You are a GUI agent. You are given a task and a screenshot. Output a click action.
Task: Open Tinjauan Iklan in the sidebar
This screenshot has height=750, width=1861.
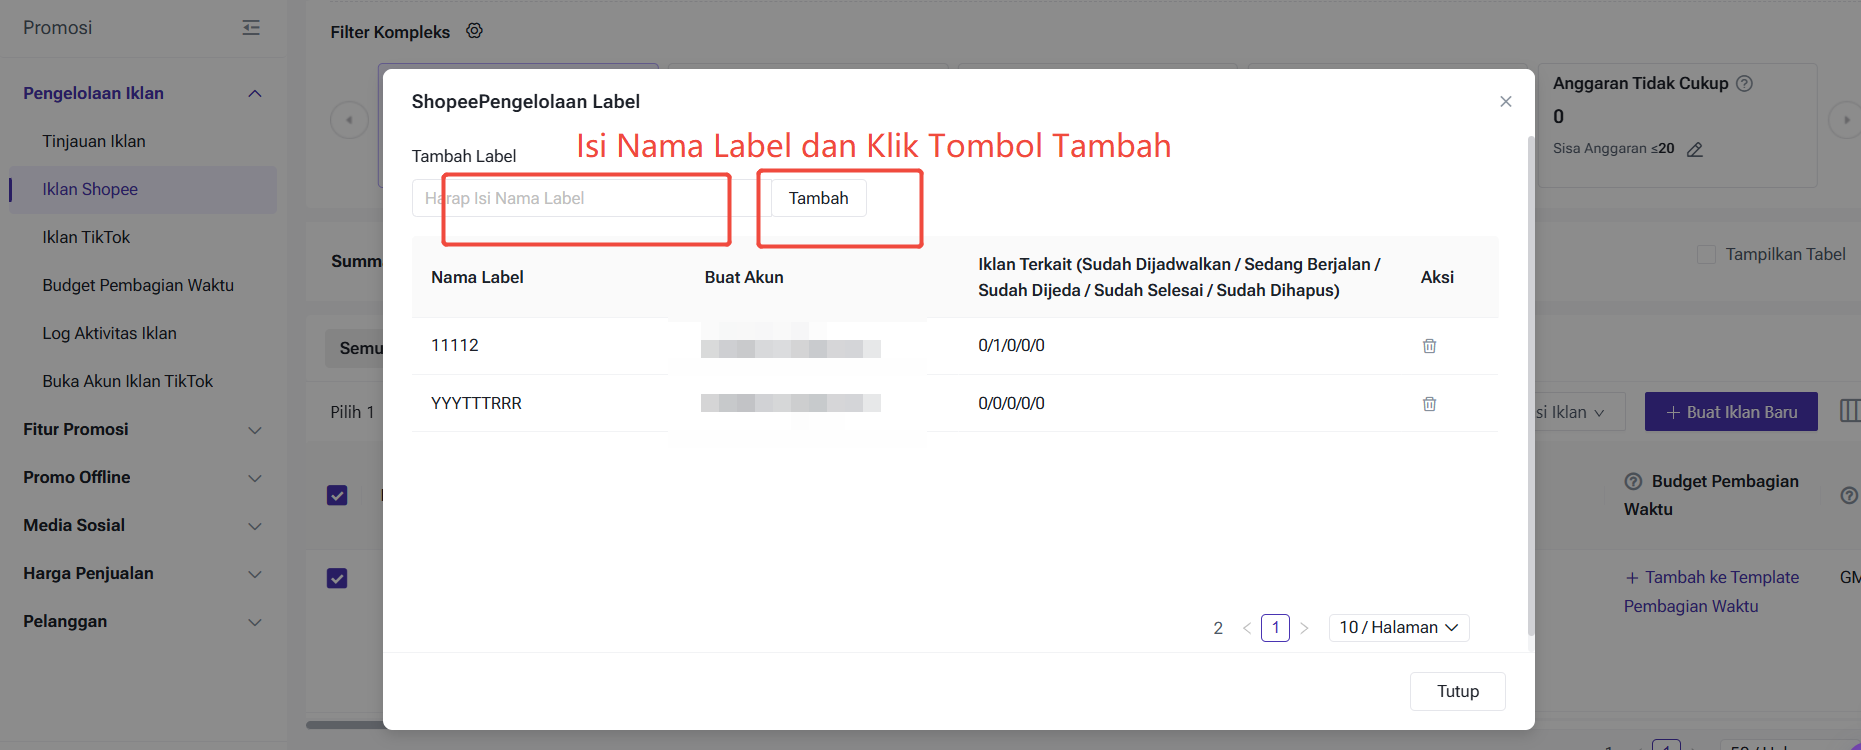(x=94, y=142)
